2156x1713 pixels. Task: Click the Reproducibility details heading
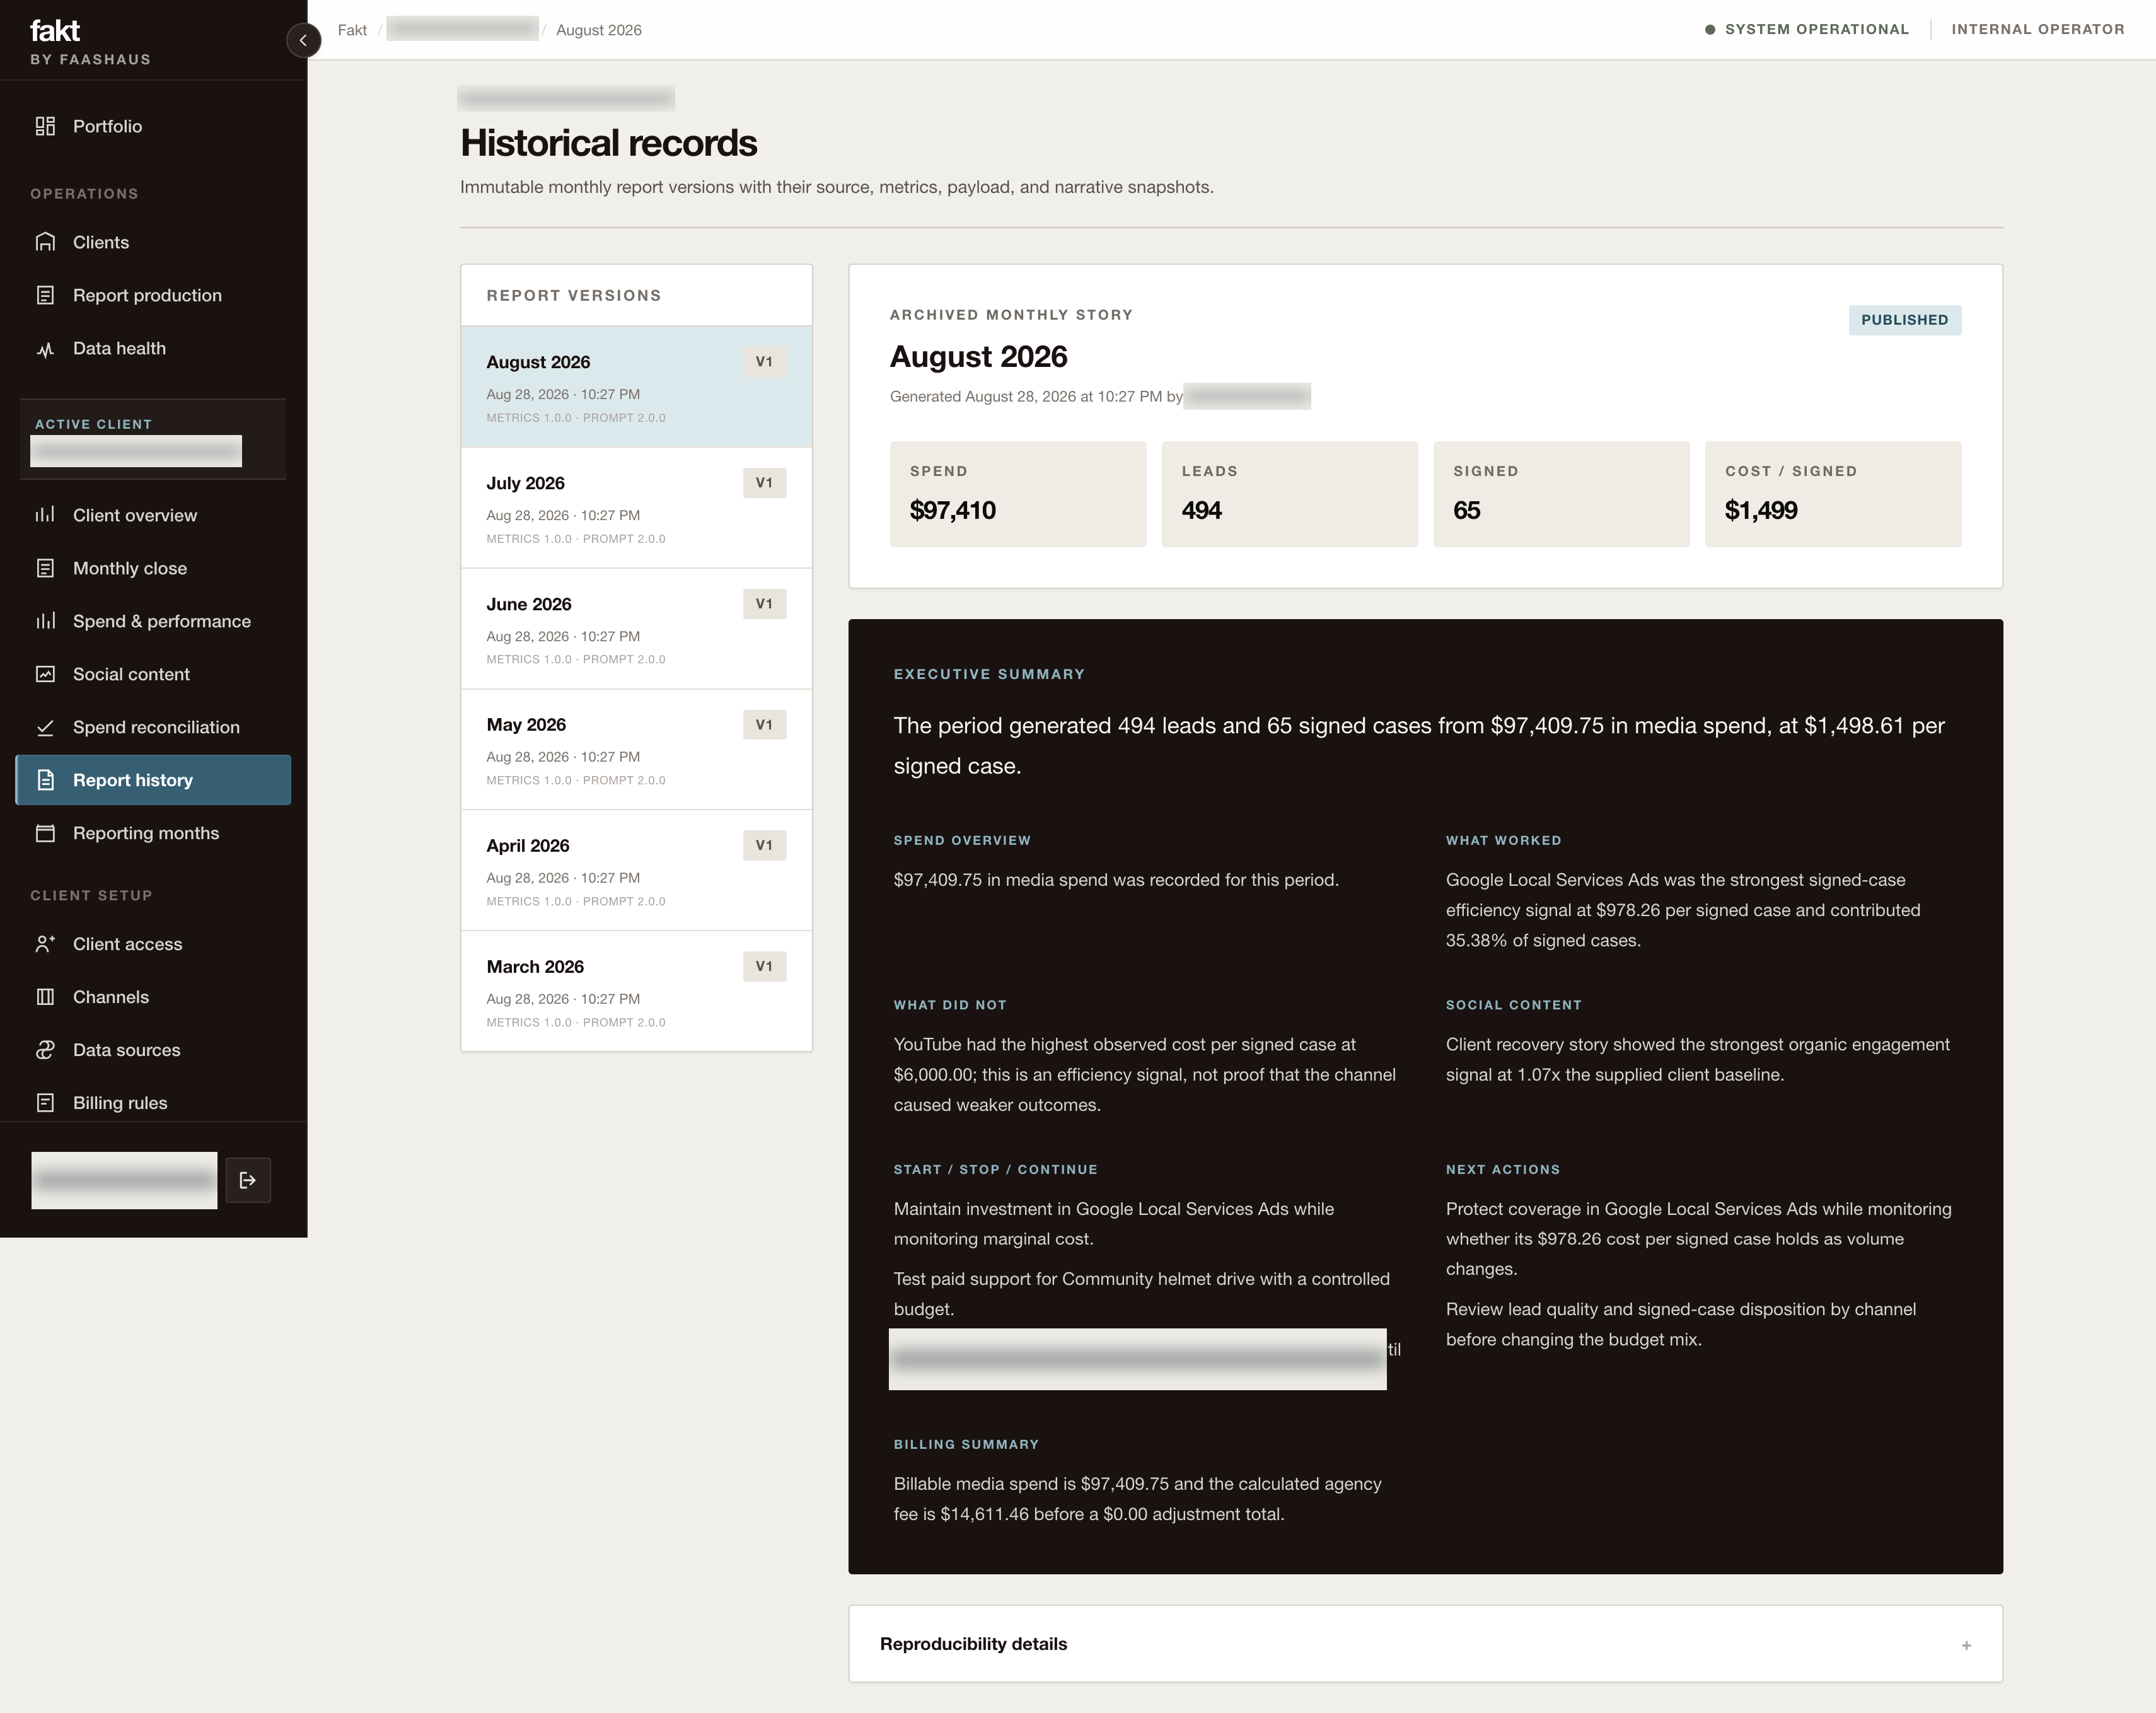tap(973, 1644)
